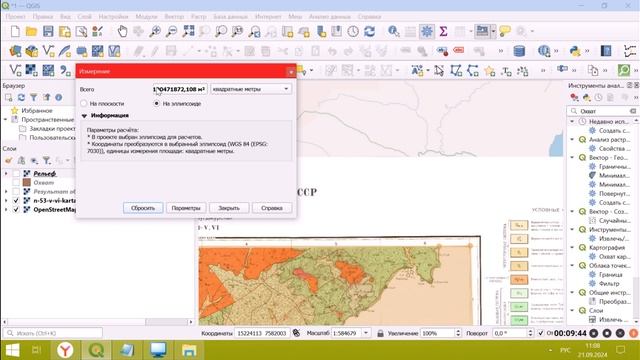
Task: Click the map tips speech bubble icon
Action: [505, 31]
